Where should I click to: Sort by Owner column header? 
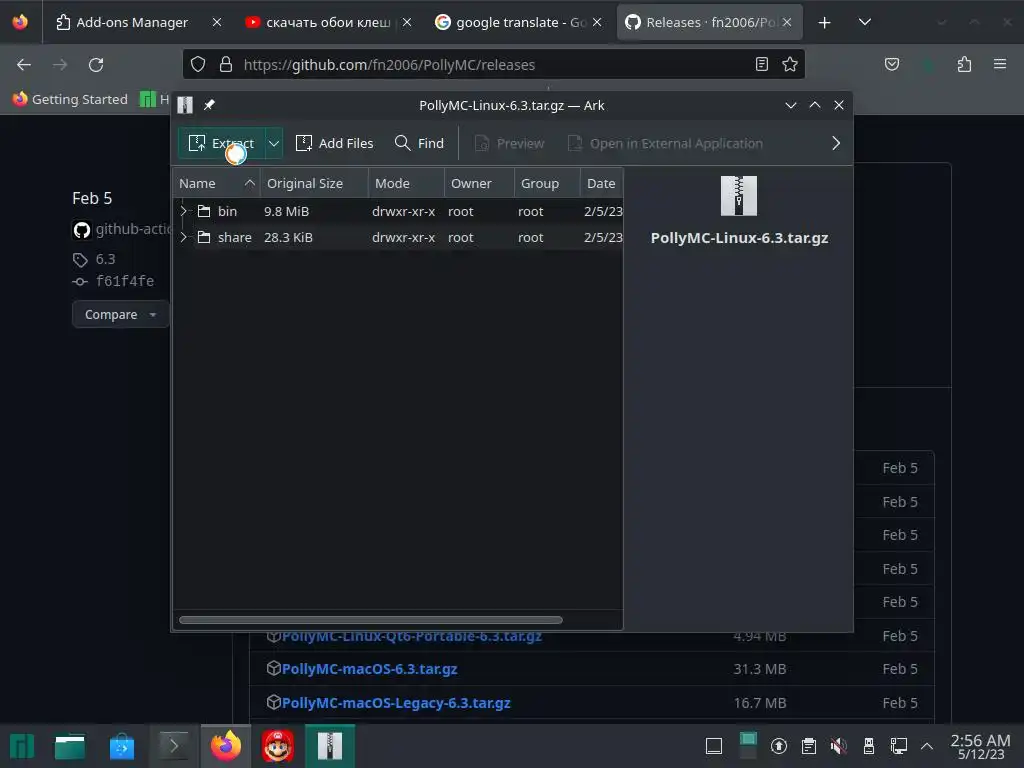pos(479,184)
